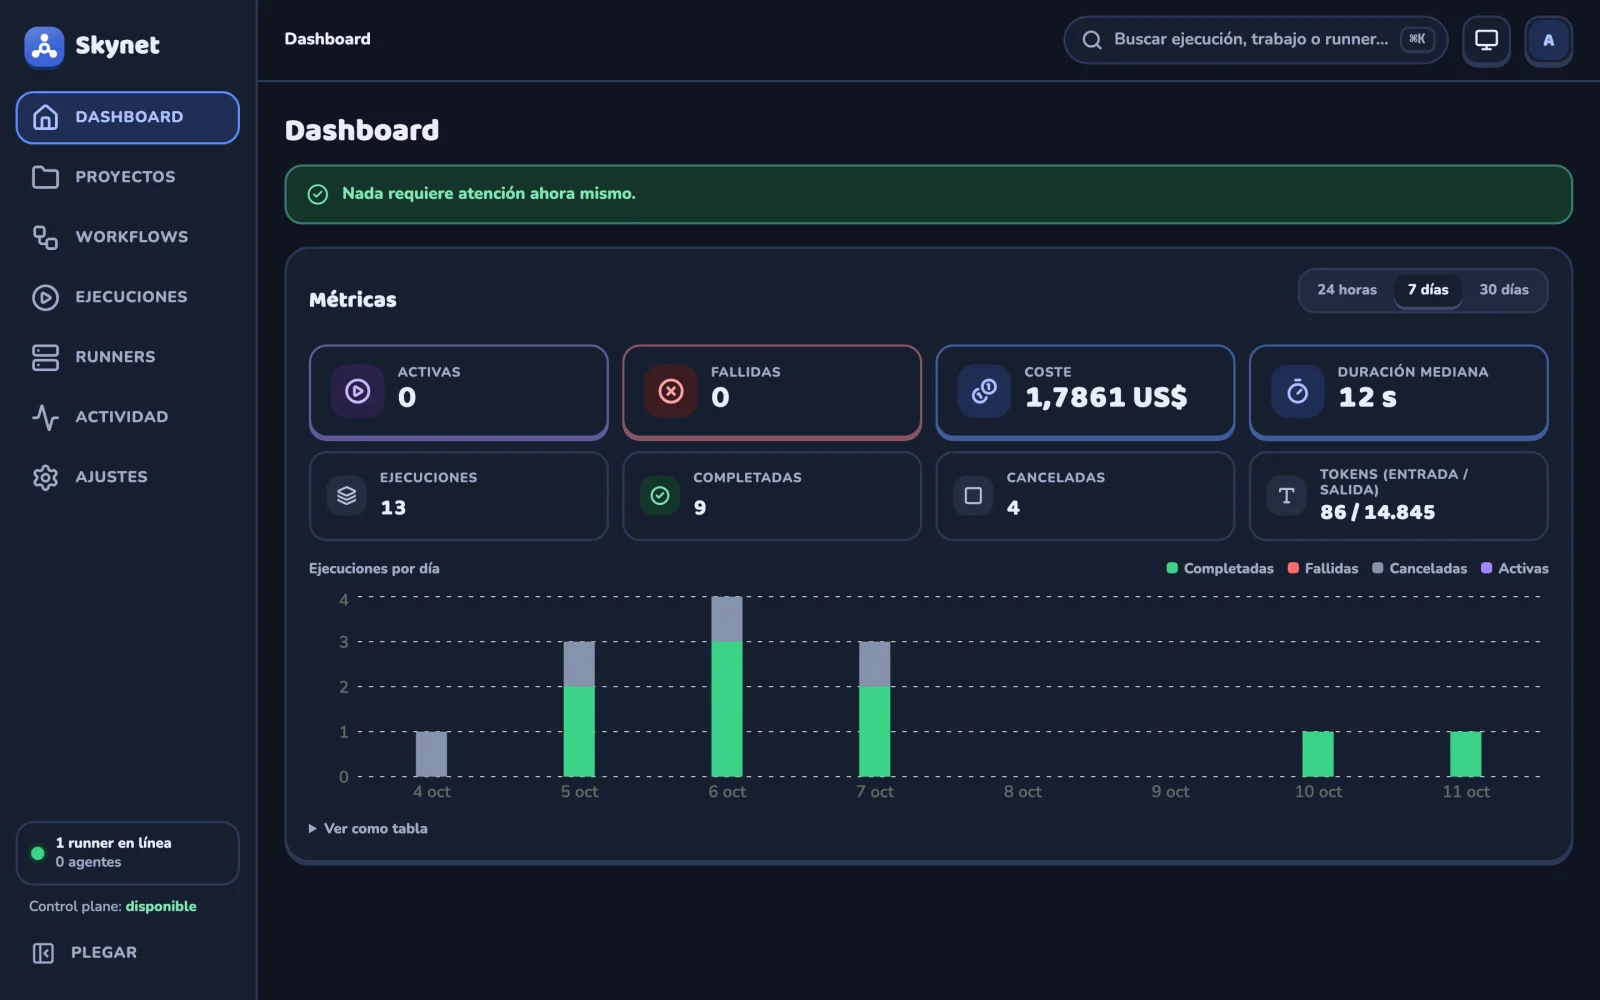Click the Proyectos folder icon
The width and height of the screenshot is (1600, 1000).
tap(45, 177)
